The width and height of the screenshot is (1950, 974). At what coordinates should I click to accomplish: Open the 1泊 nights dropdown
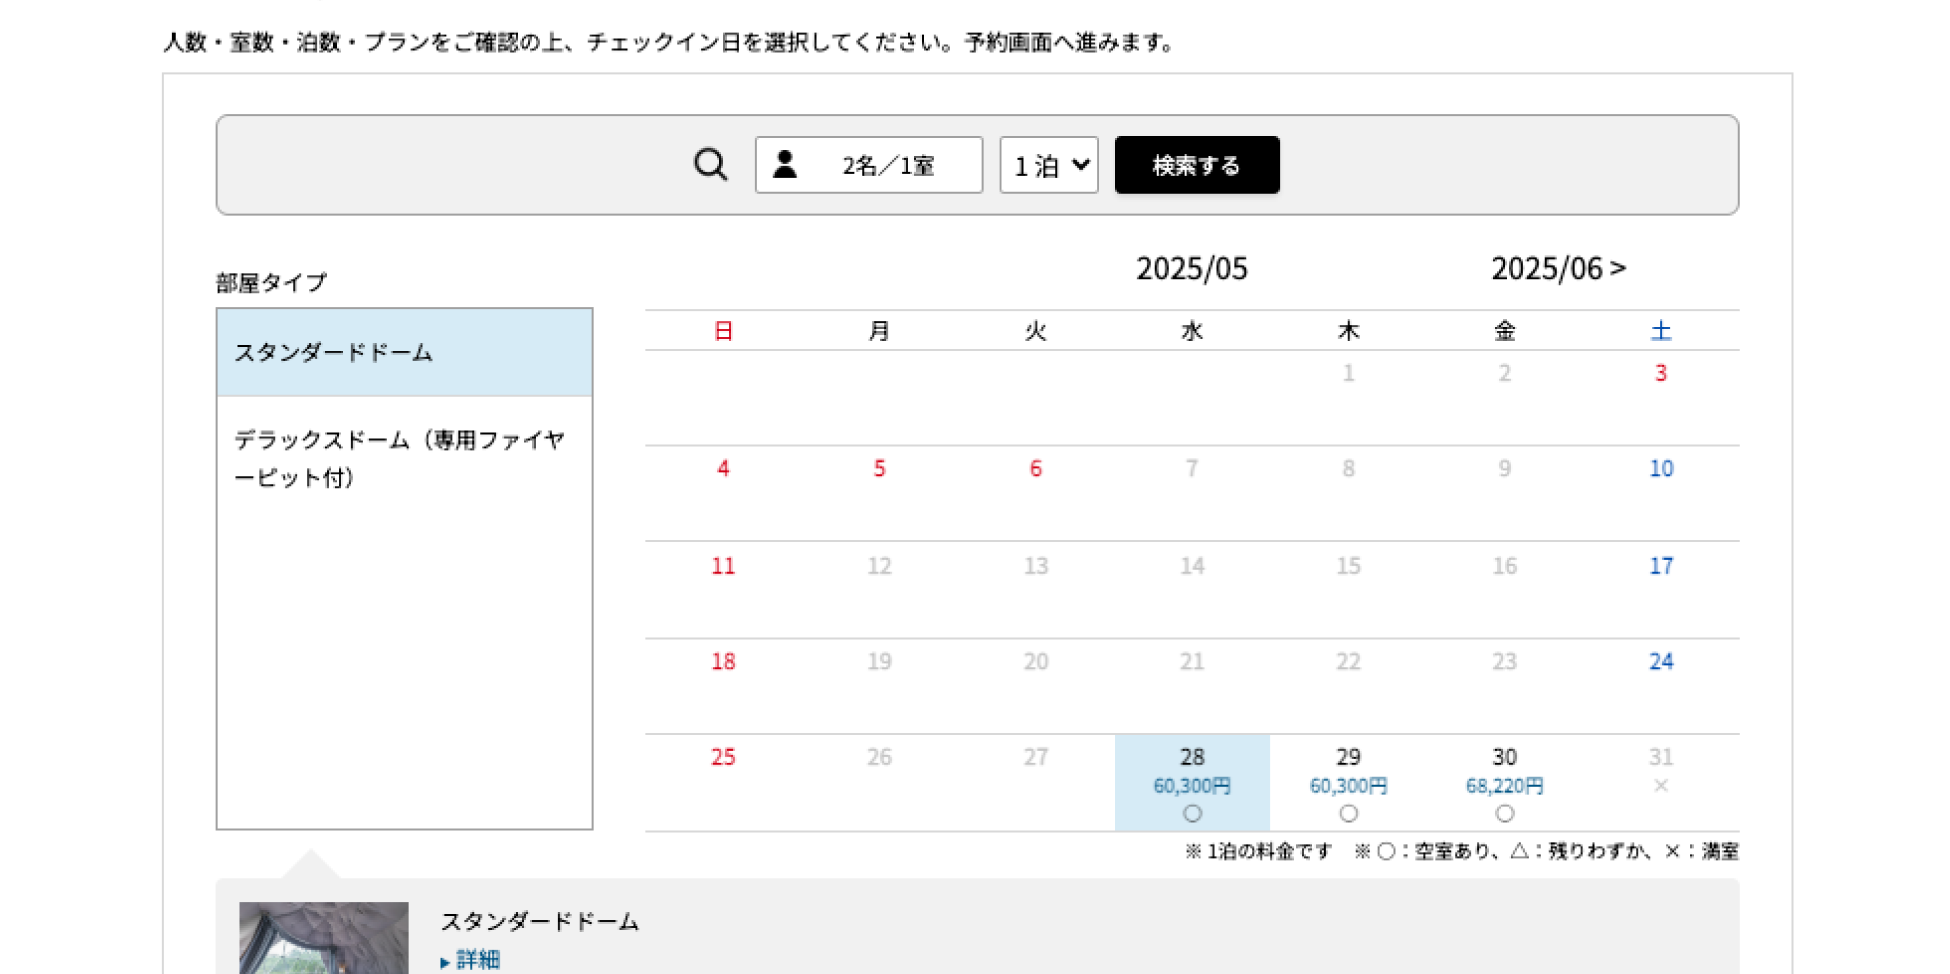click(1049, 165)
